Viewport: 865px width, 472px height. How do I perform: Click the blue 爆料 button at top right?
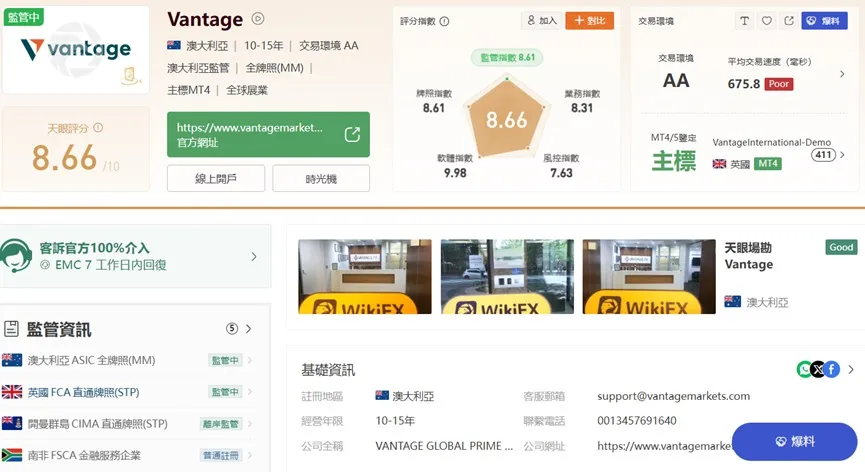coord(824,20)
